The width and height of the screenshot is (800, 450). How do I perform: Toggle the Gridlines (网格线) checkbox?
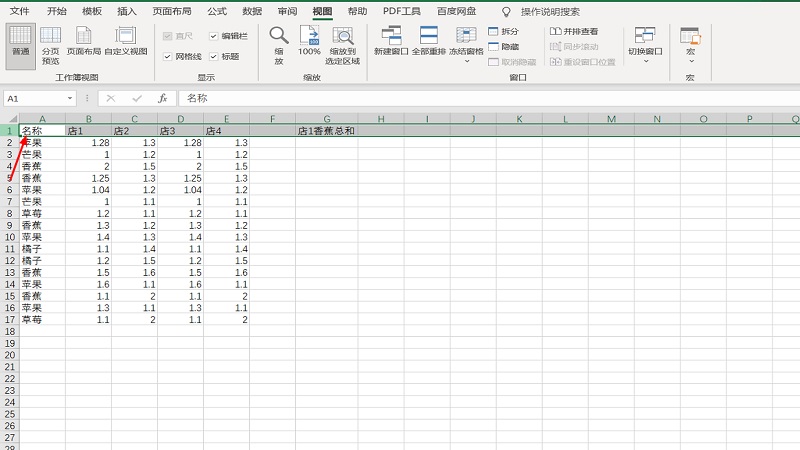[167, 56]
